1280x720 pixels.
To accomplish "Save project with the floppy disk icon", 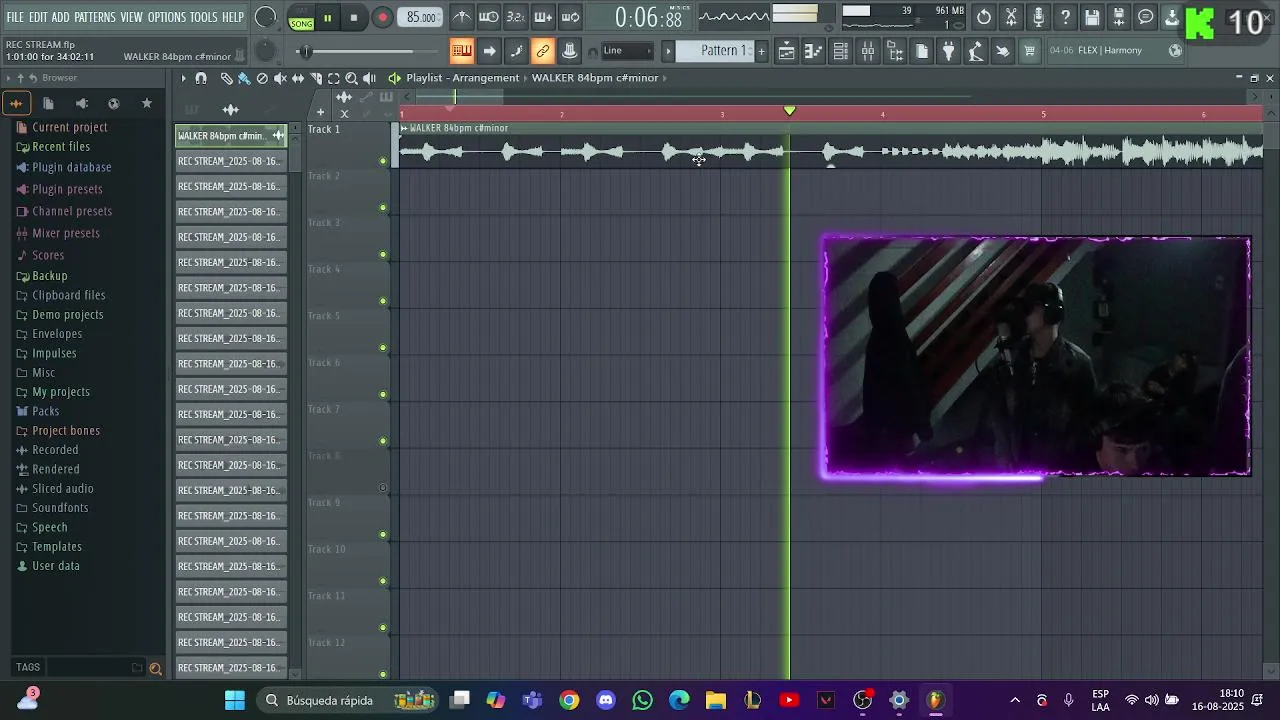I will point(1092,17).
